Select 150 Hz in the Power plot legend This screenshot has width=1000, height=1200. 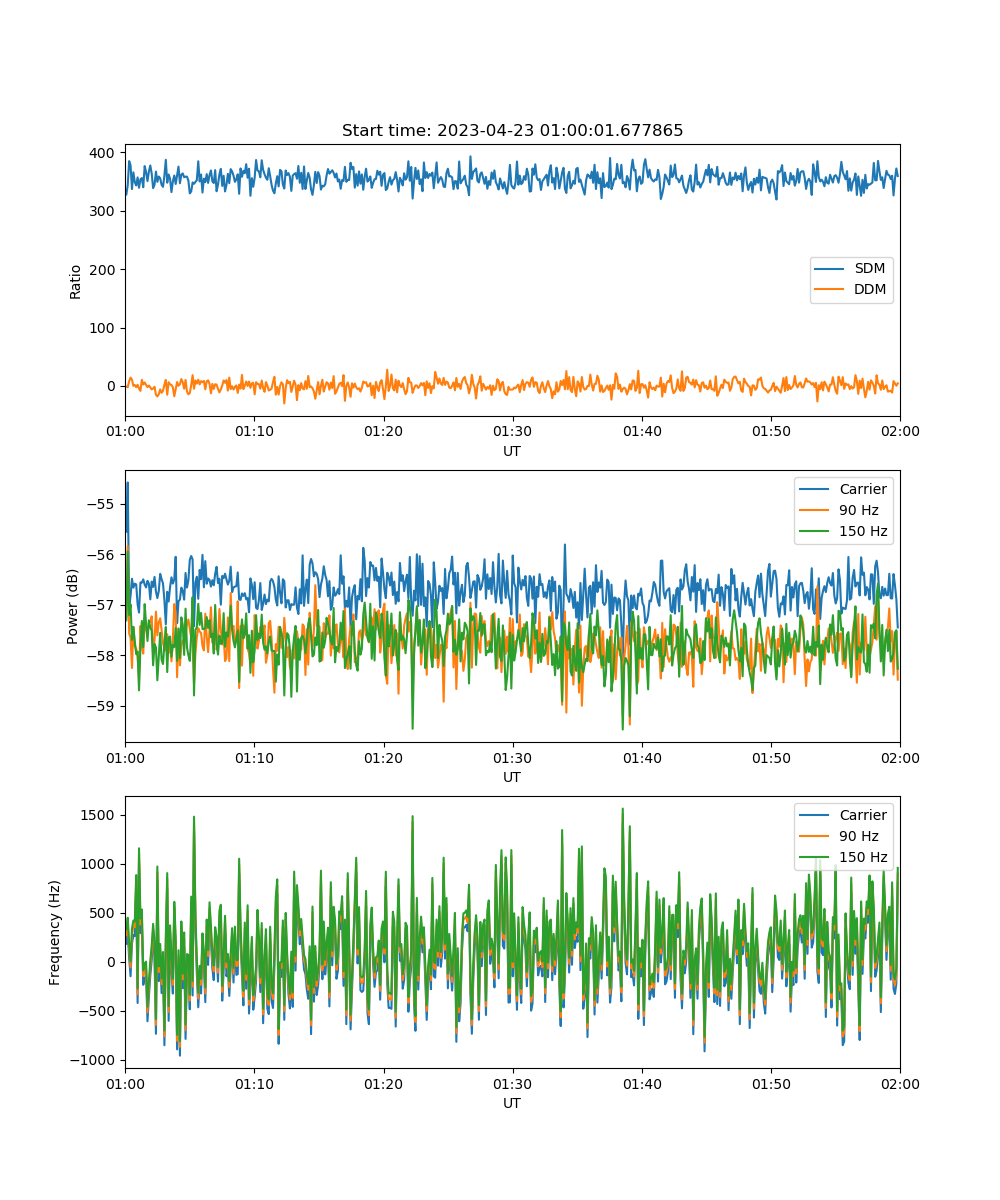844,531
